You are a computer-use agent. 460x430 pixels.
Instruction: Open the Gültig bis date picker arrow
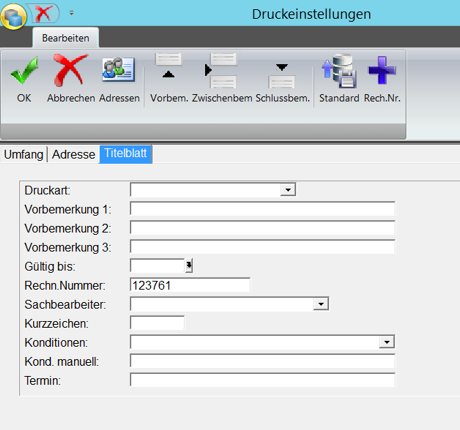[189, 266]
